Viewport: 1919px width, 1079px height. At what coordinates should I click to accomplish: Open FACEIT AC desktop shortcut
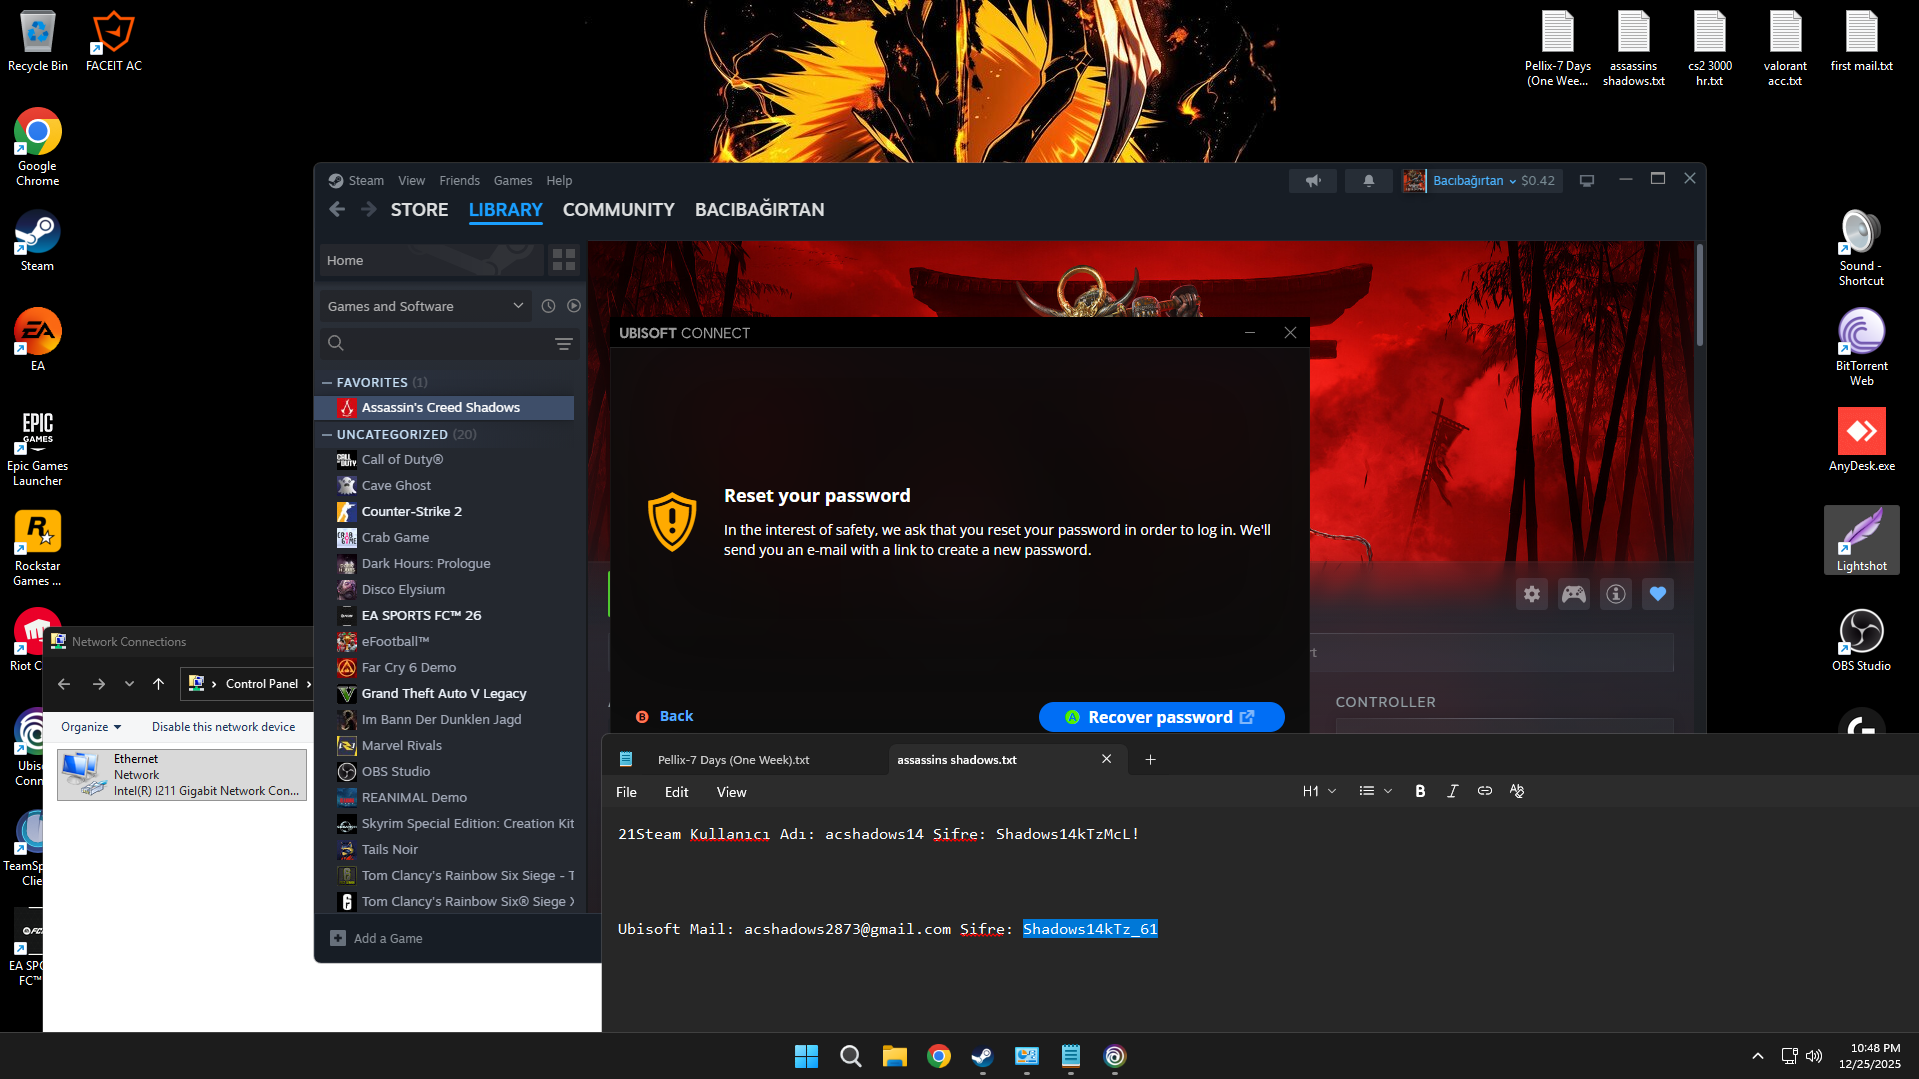tap(114, 42)
